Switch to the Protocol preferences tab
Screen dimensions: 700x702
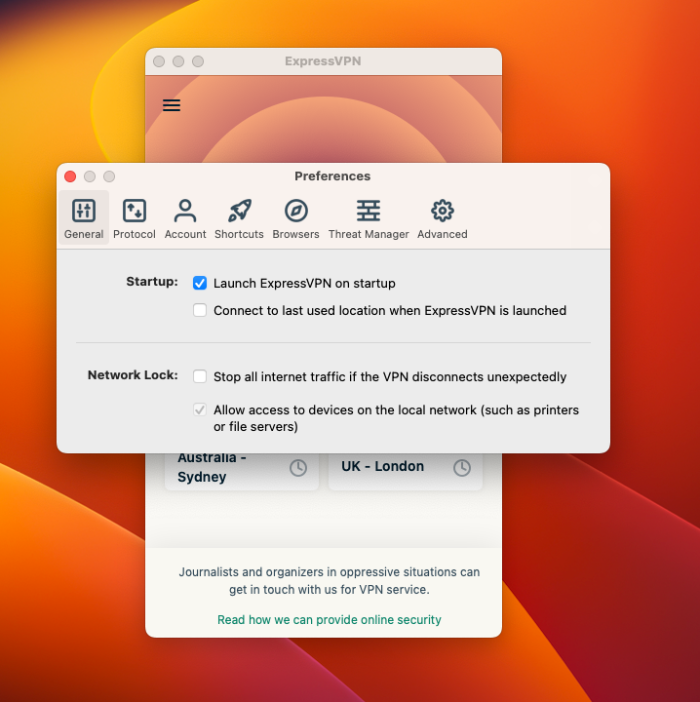click(x=134, y=218)
